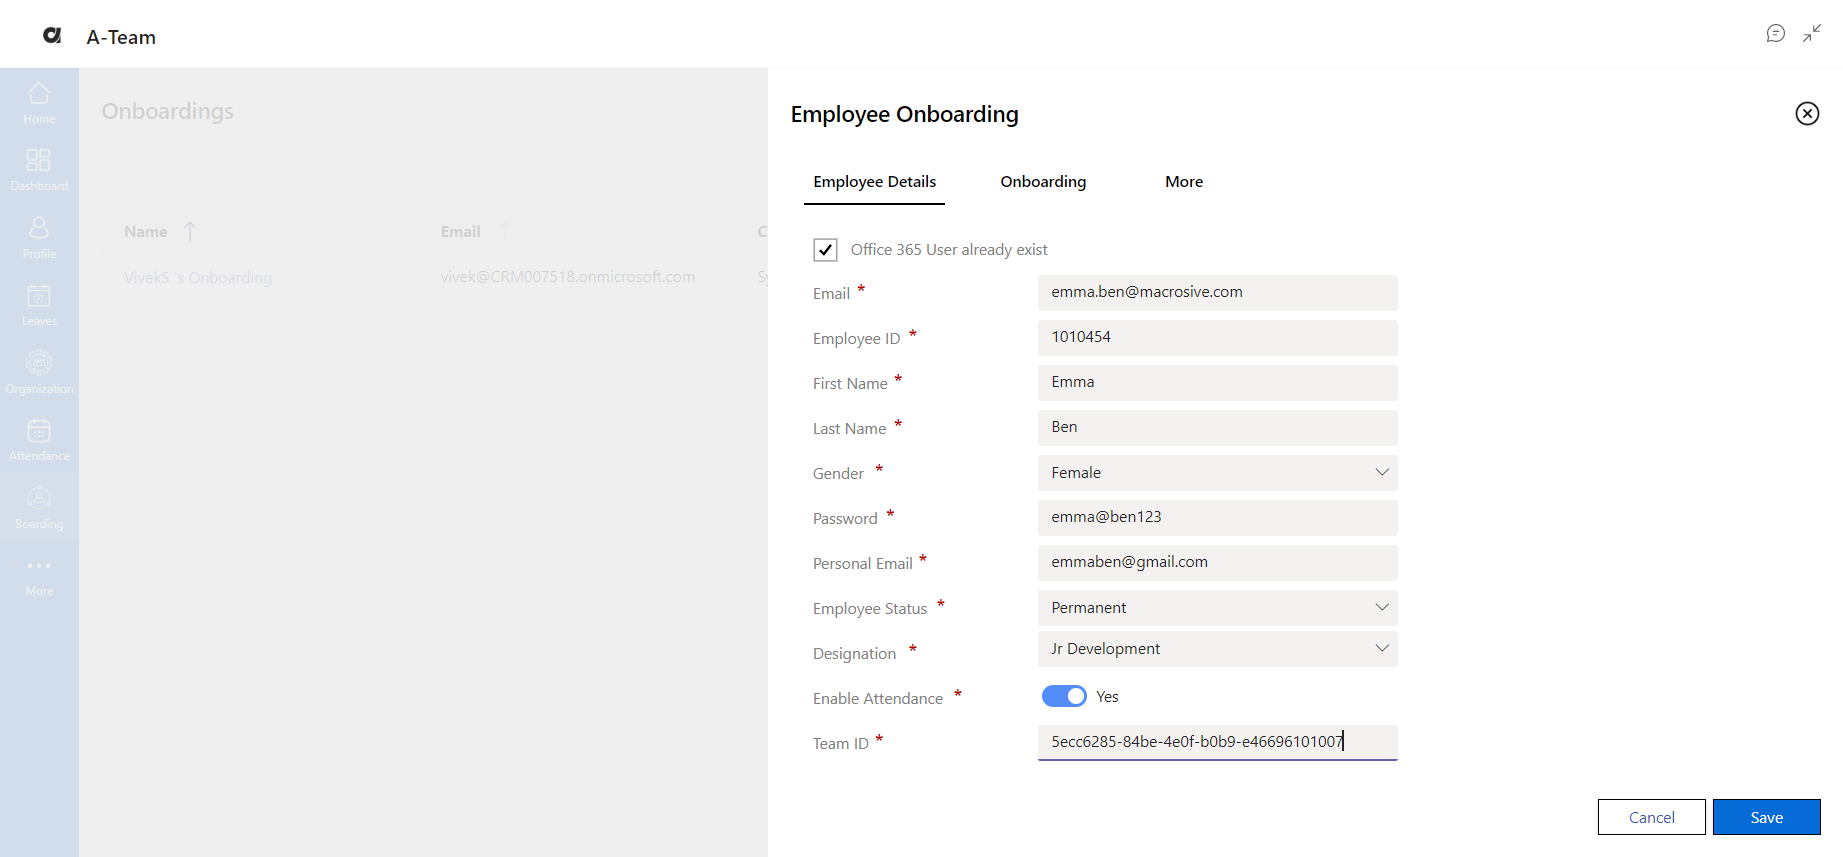The height and width of the screenshot is (857, 1843).
Task: Switch to More tab
Action: [1184, 182]
